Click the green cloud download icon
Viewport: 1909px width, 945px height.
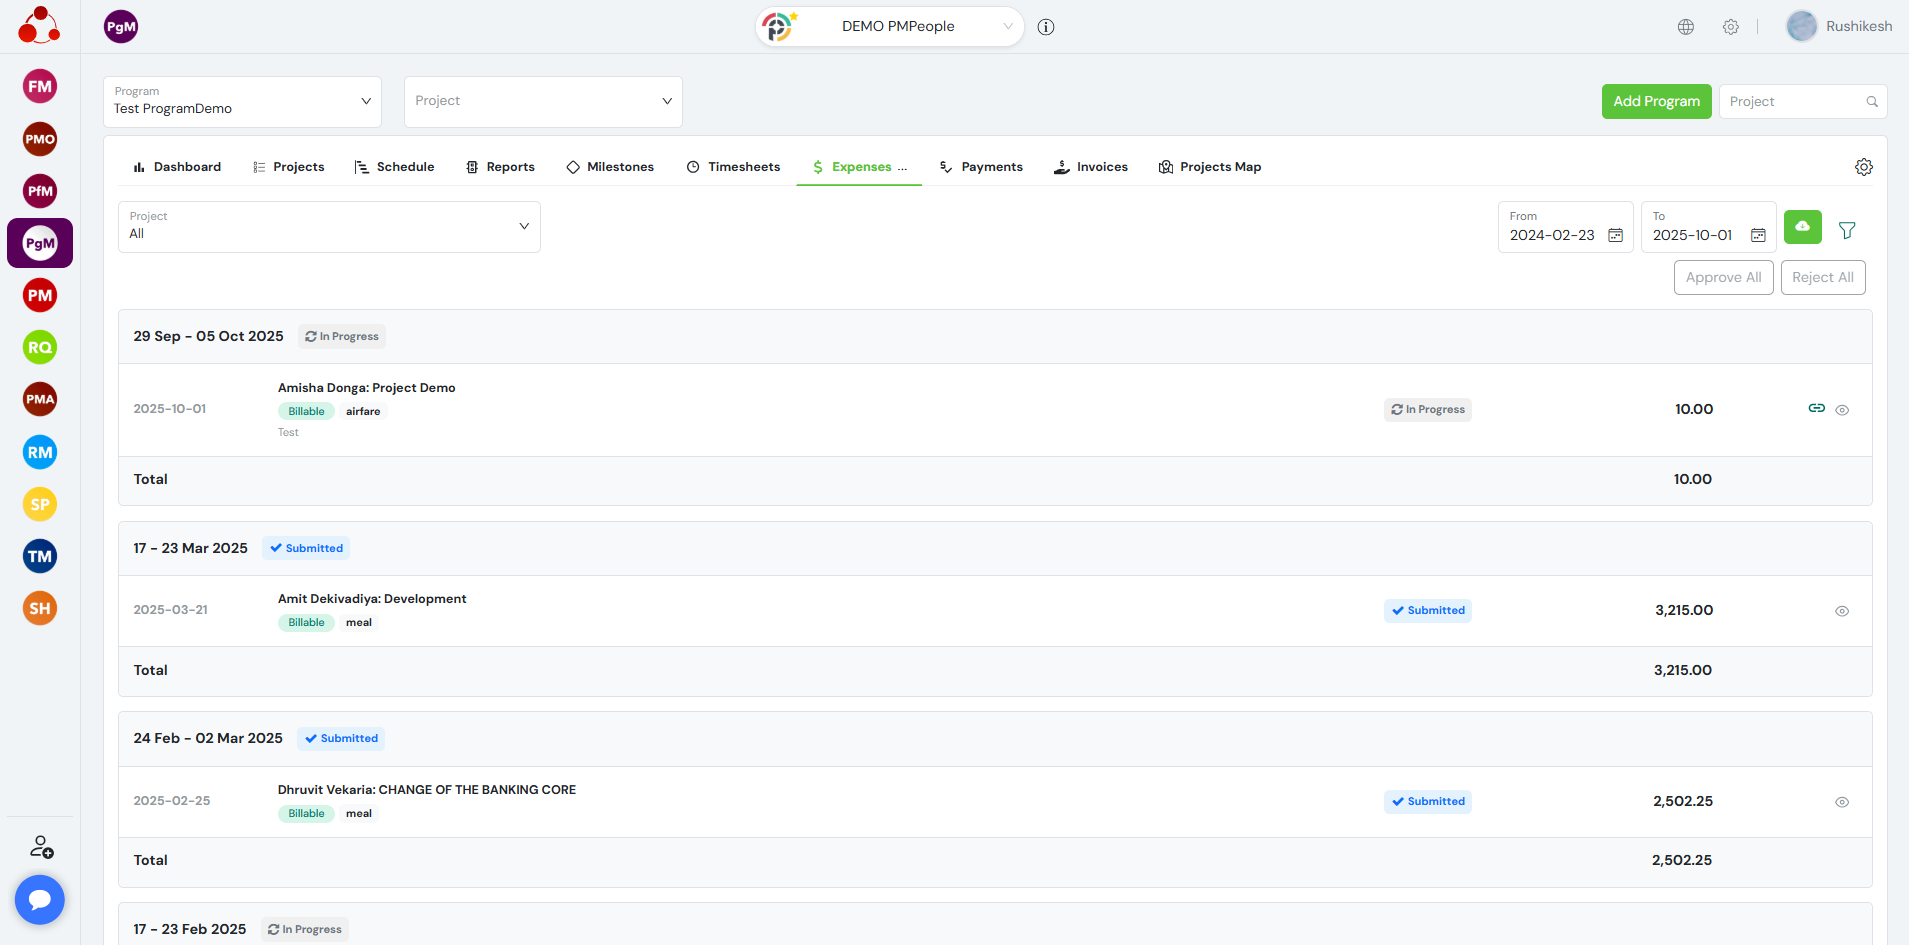(x=1802, y=227)
